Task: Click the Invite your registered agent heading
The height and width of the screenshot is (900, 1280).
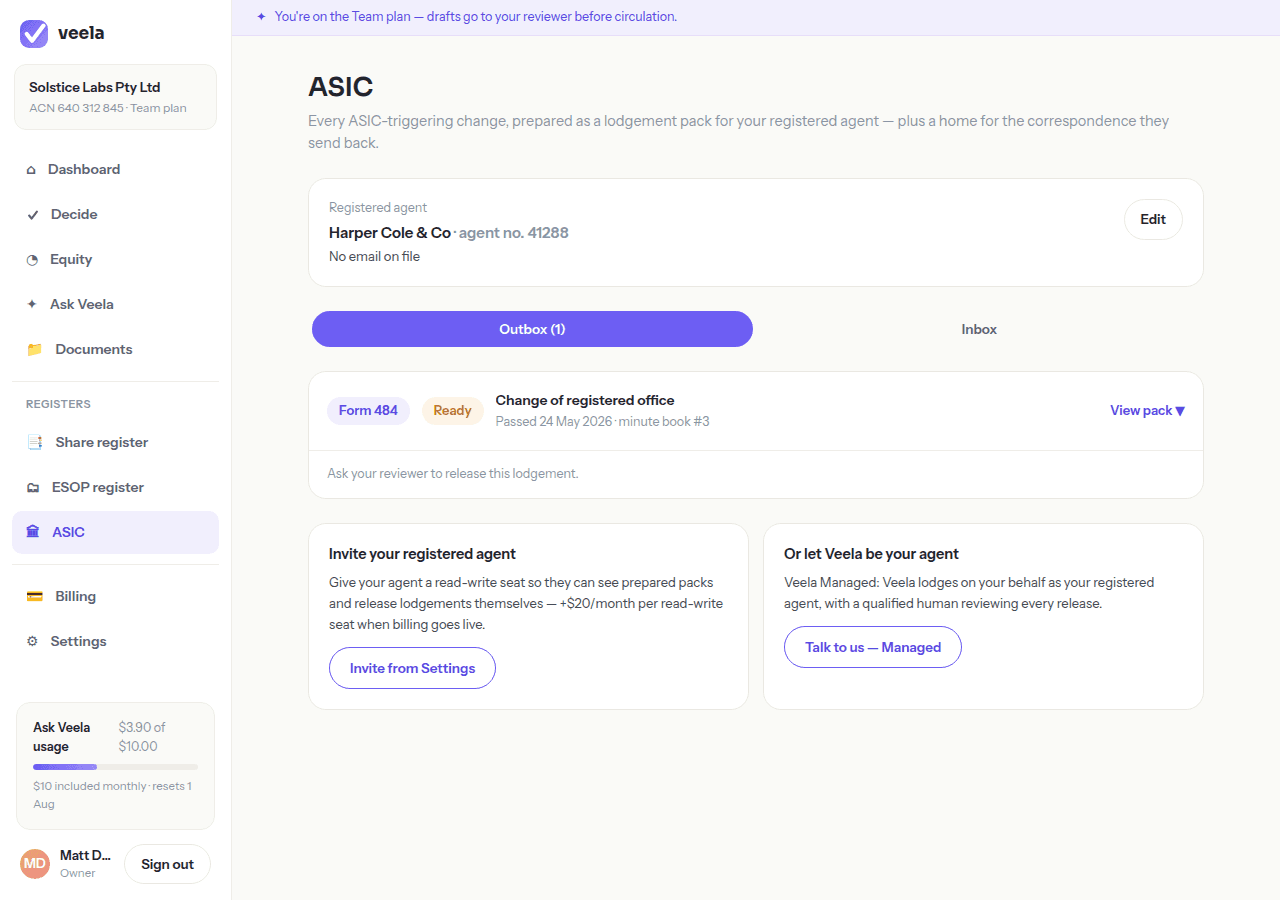Action: pos(422,554)
